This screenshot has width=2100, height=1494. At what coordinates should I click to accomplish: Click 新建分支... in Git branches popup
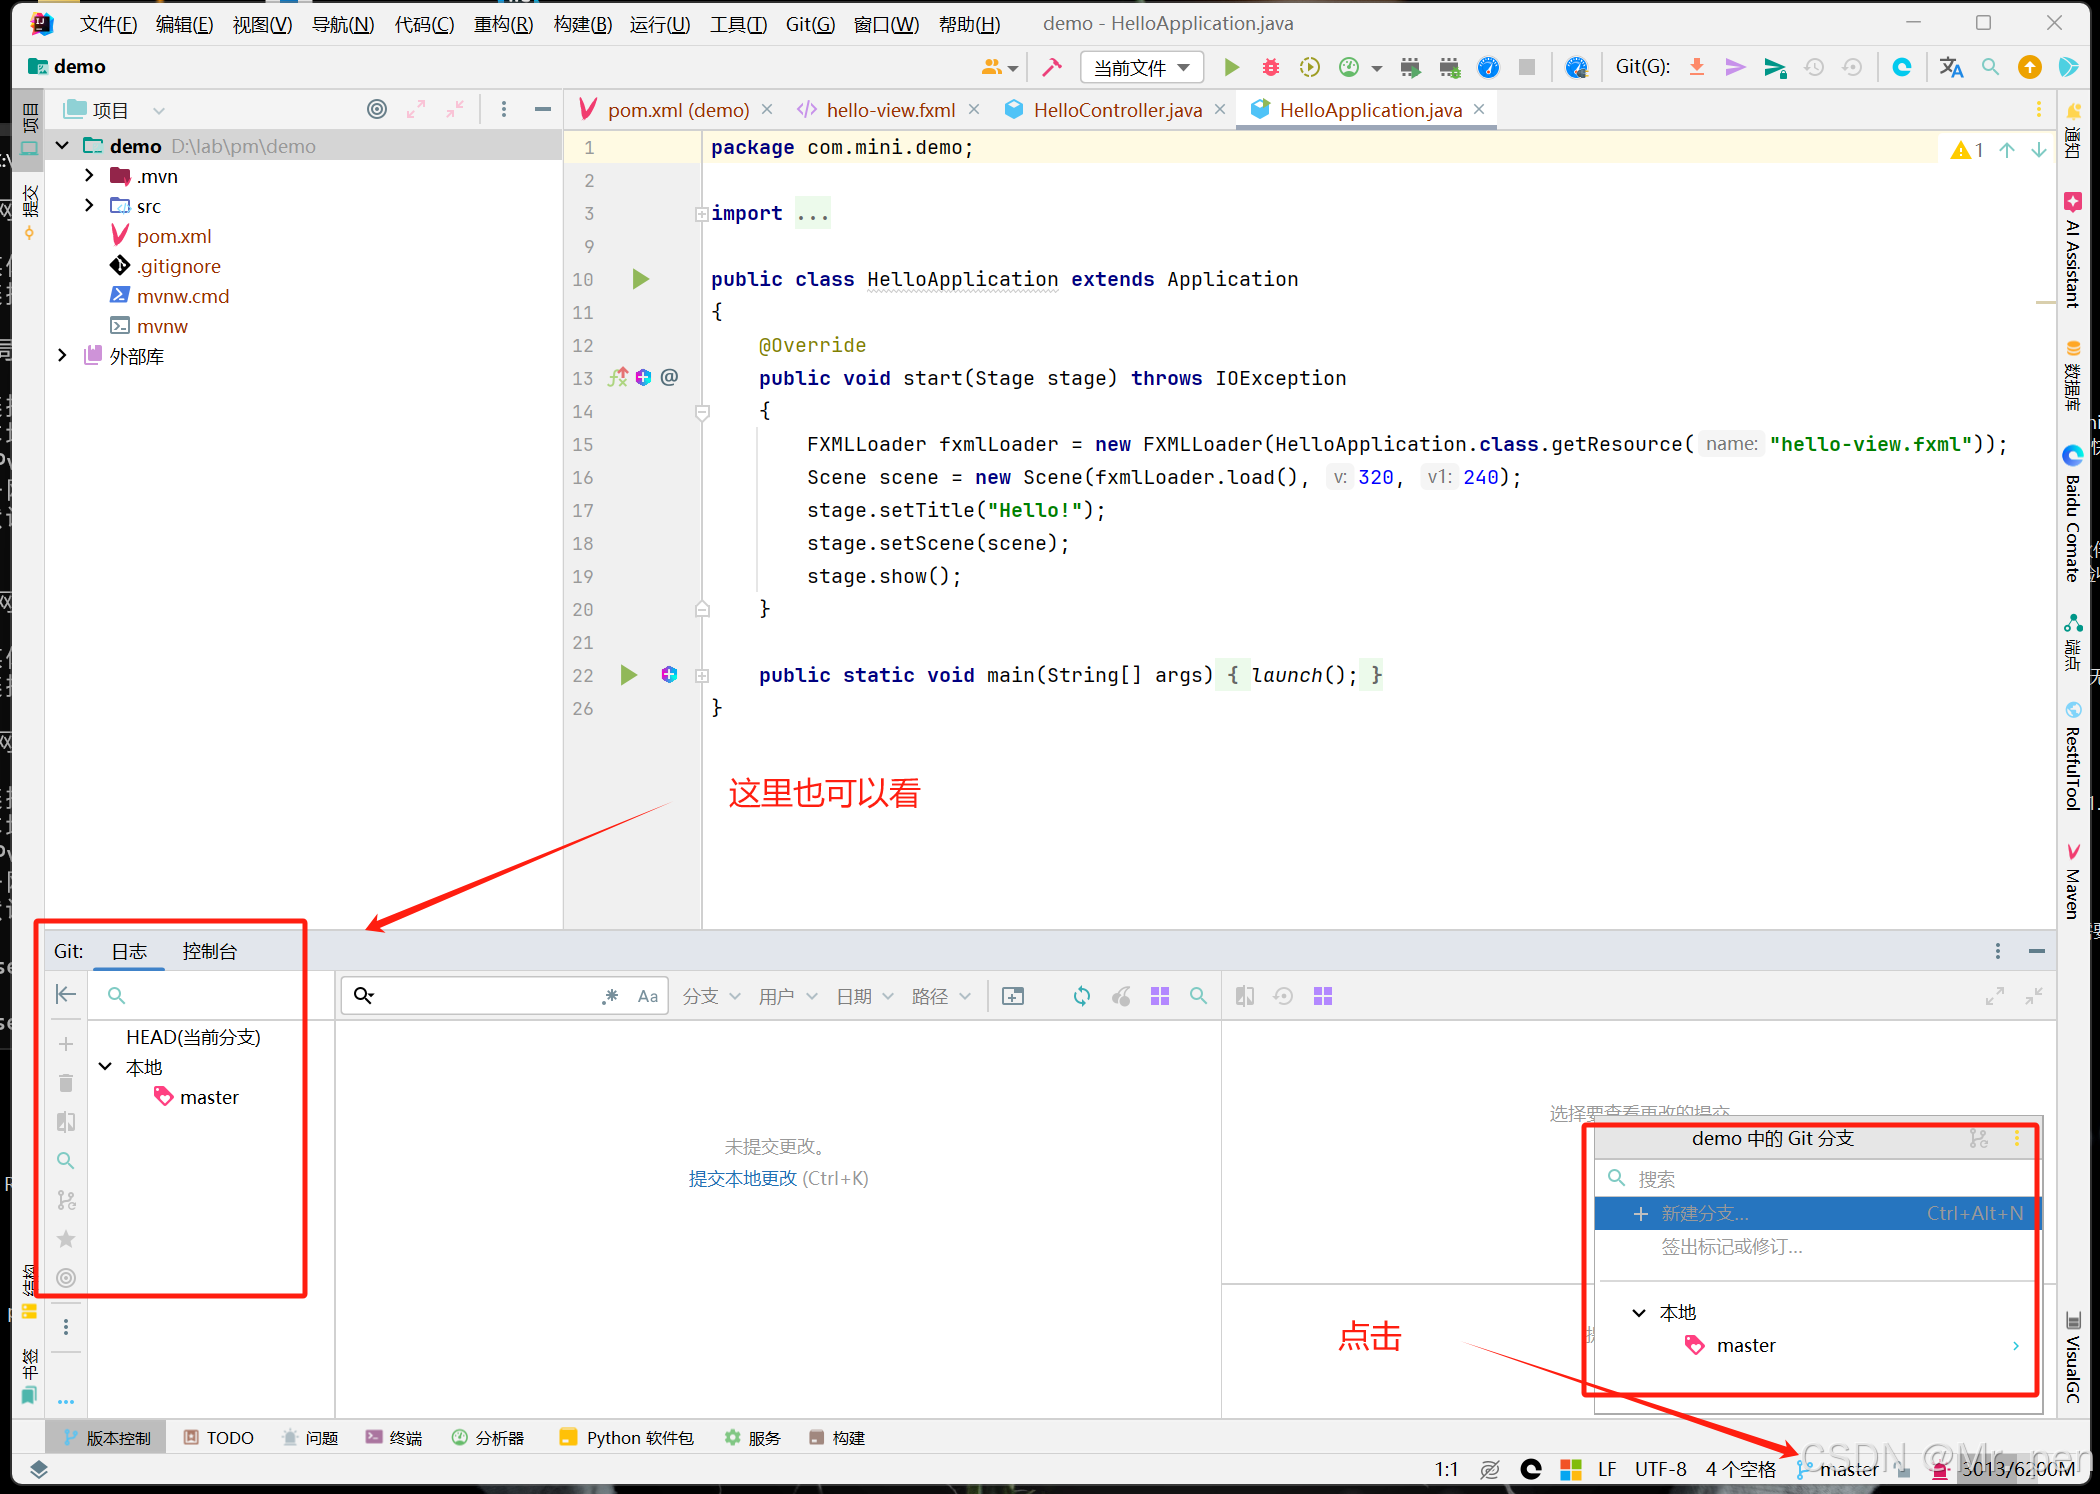coord(1704,1213)
